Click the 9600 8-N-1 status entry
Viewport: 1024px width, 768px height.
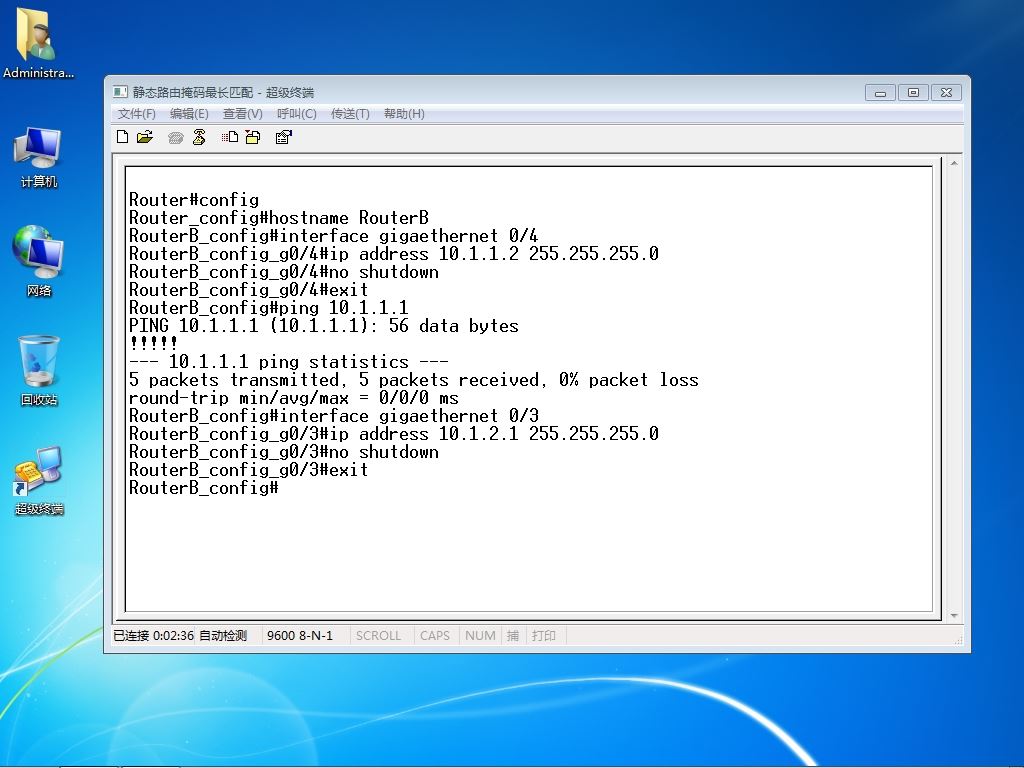300,635
